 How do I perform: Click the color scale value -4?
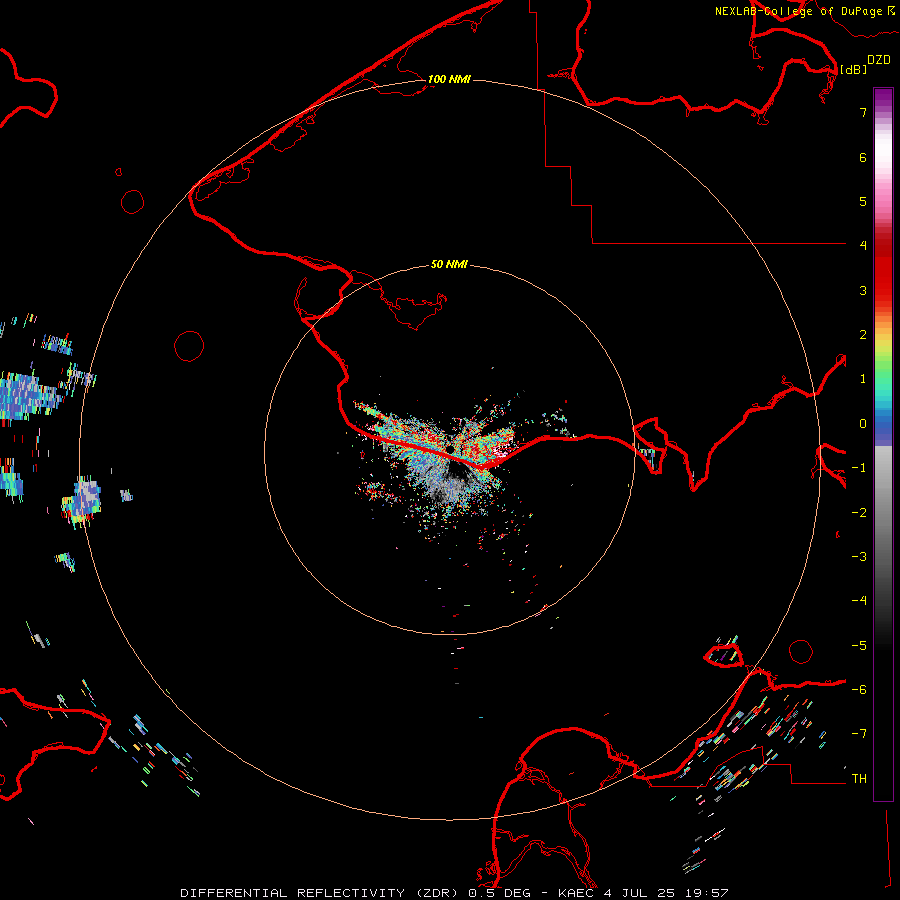point(859,601)
